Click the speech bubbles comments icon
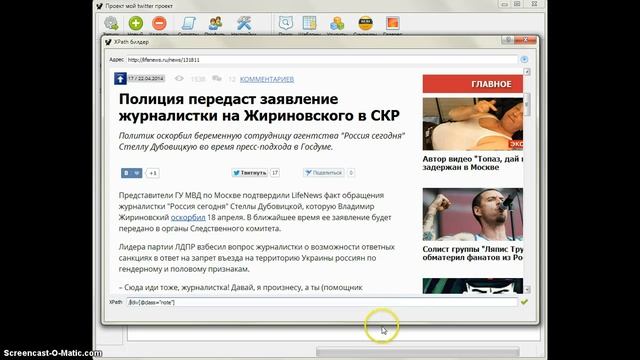The width and height of the screenshot is (640, 360). pyautogui.click(x=217, y=78)
